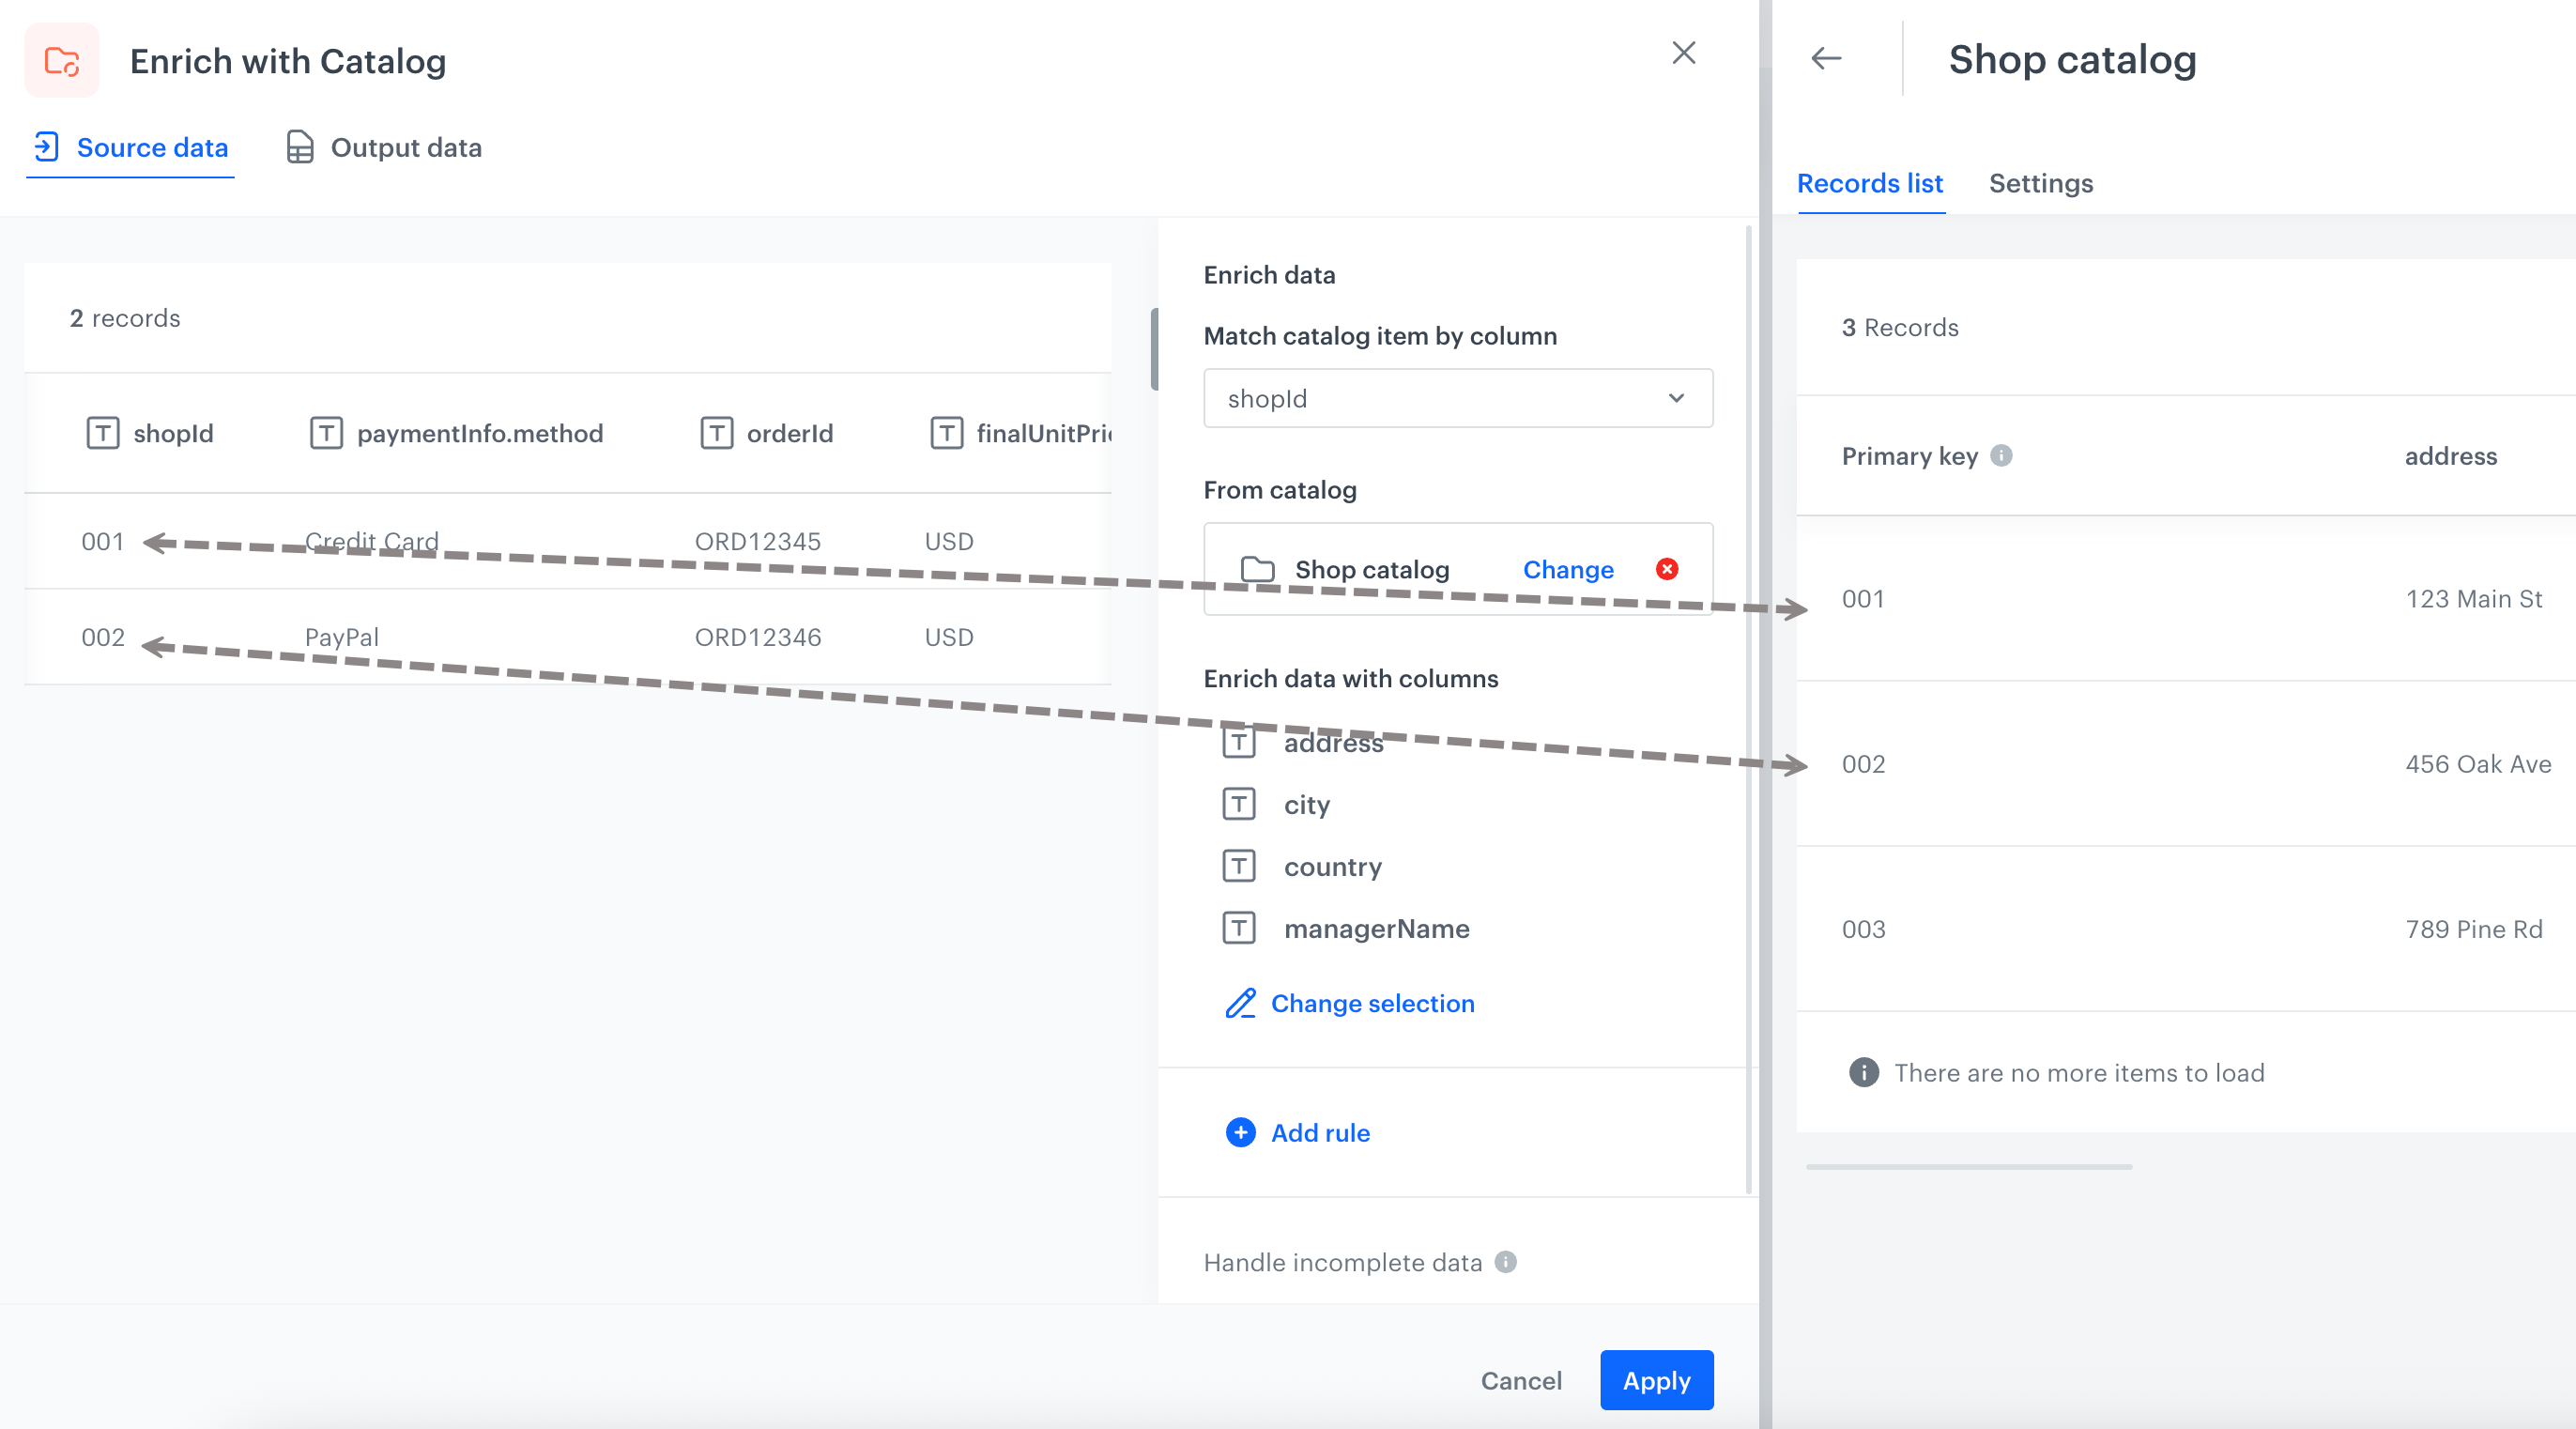Click the Handle incomplete data info icon
Viewport: 2576px width, 1429px height.
[x=1504, y=1262]
